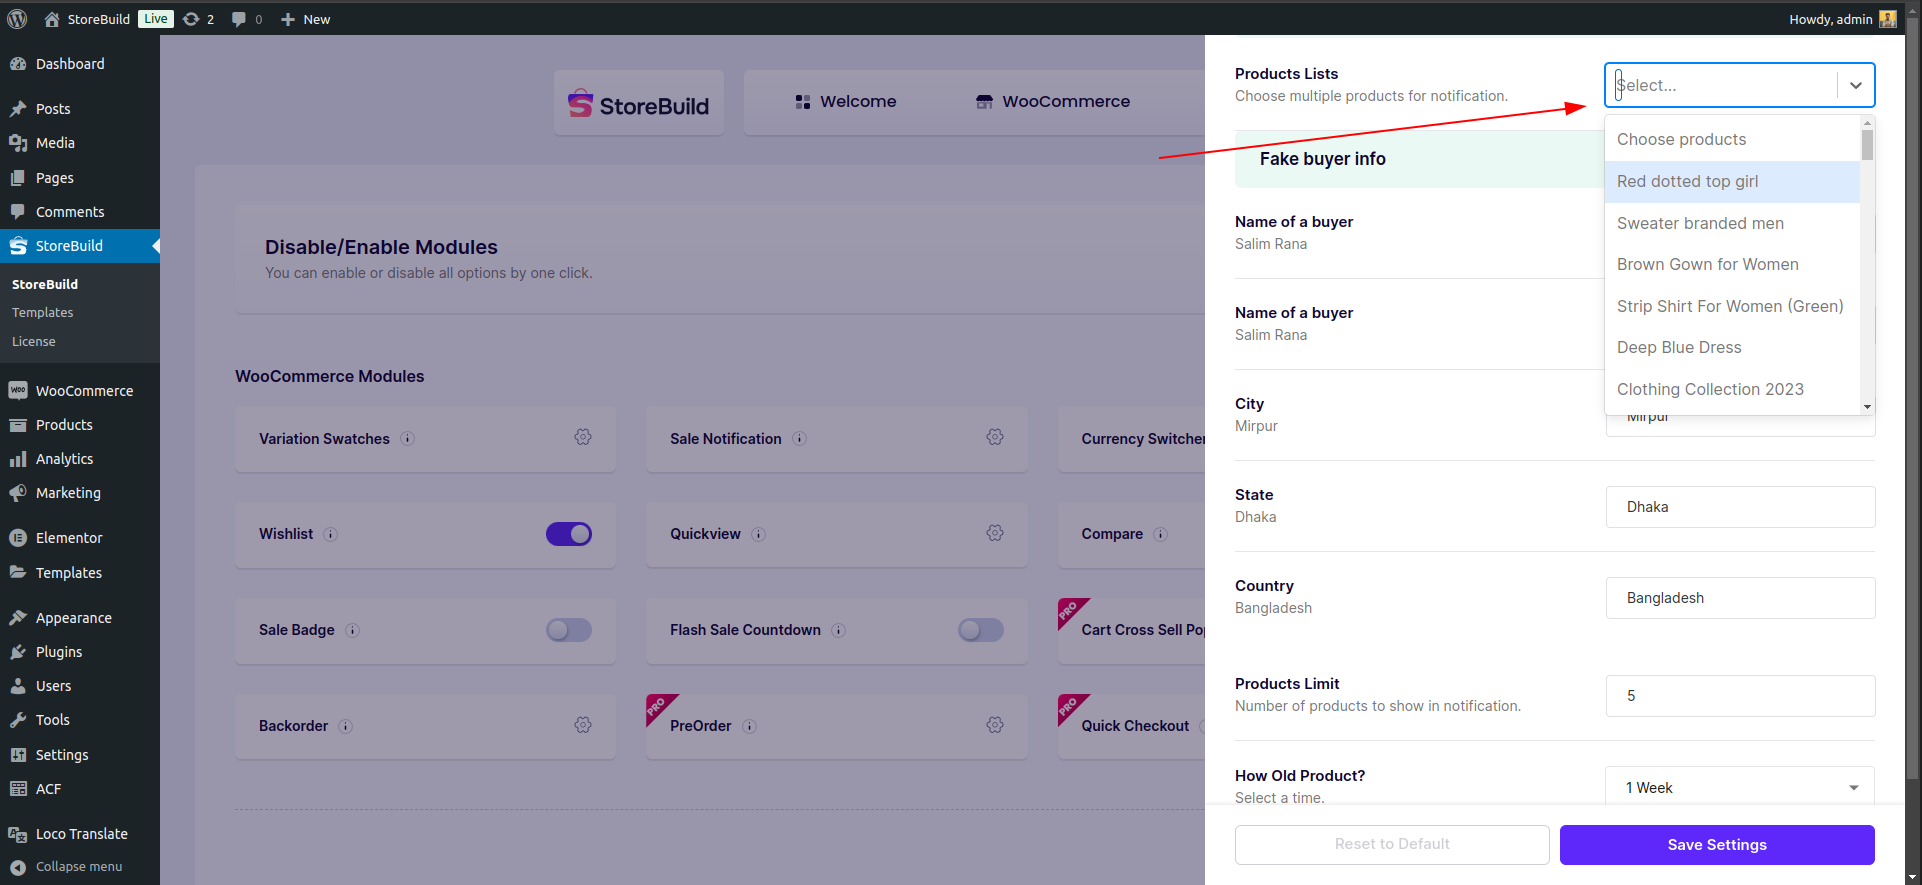Image resolution: width=1922 pixels, height=885 pixels.
Task: Enable the Sale Badge toggle
Action: pyautogui.click(x=569, y=630)
